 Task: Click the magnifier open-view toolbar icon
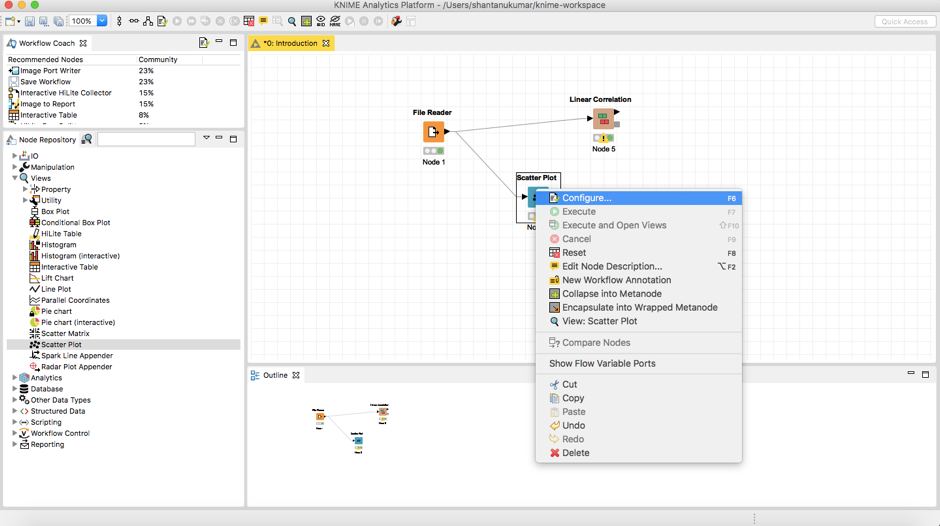tap(292, 22)
